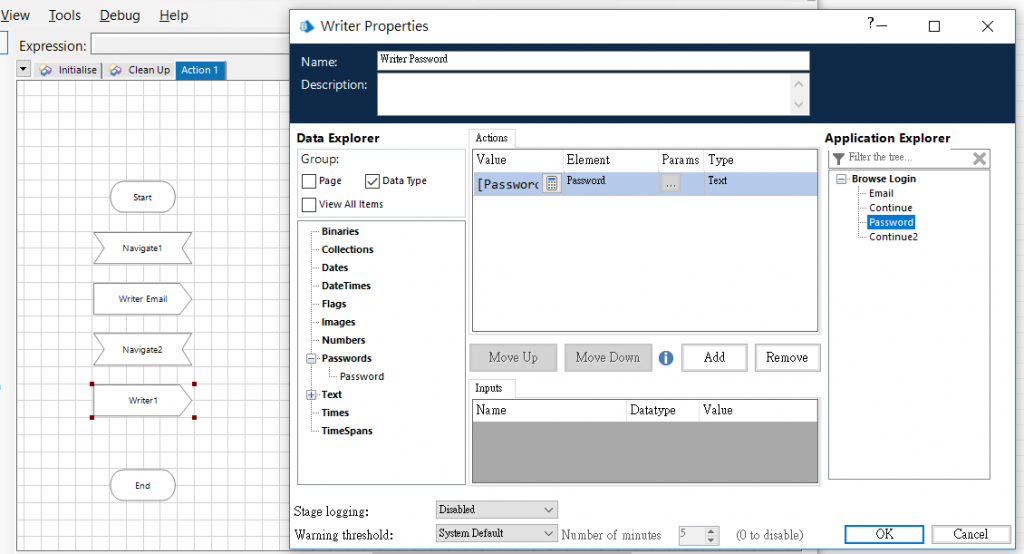Viewport: 1024px width, 554px height.
Task: Enable the Page group checkbox
Action: pos(310,181)
